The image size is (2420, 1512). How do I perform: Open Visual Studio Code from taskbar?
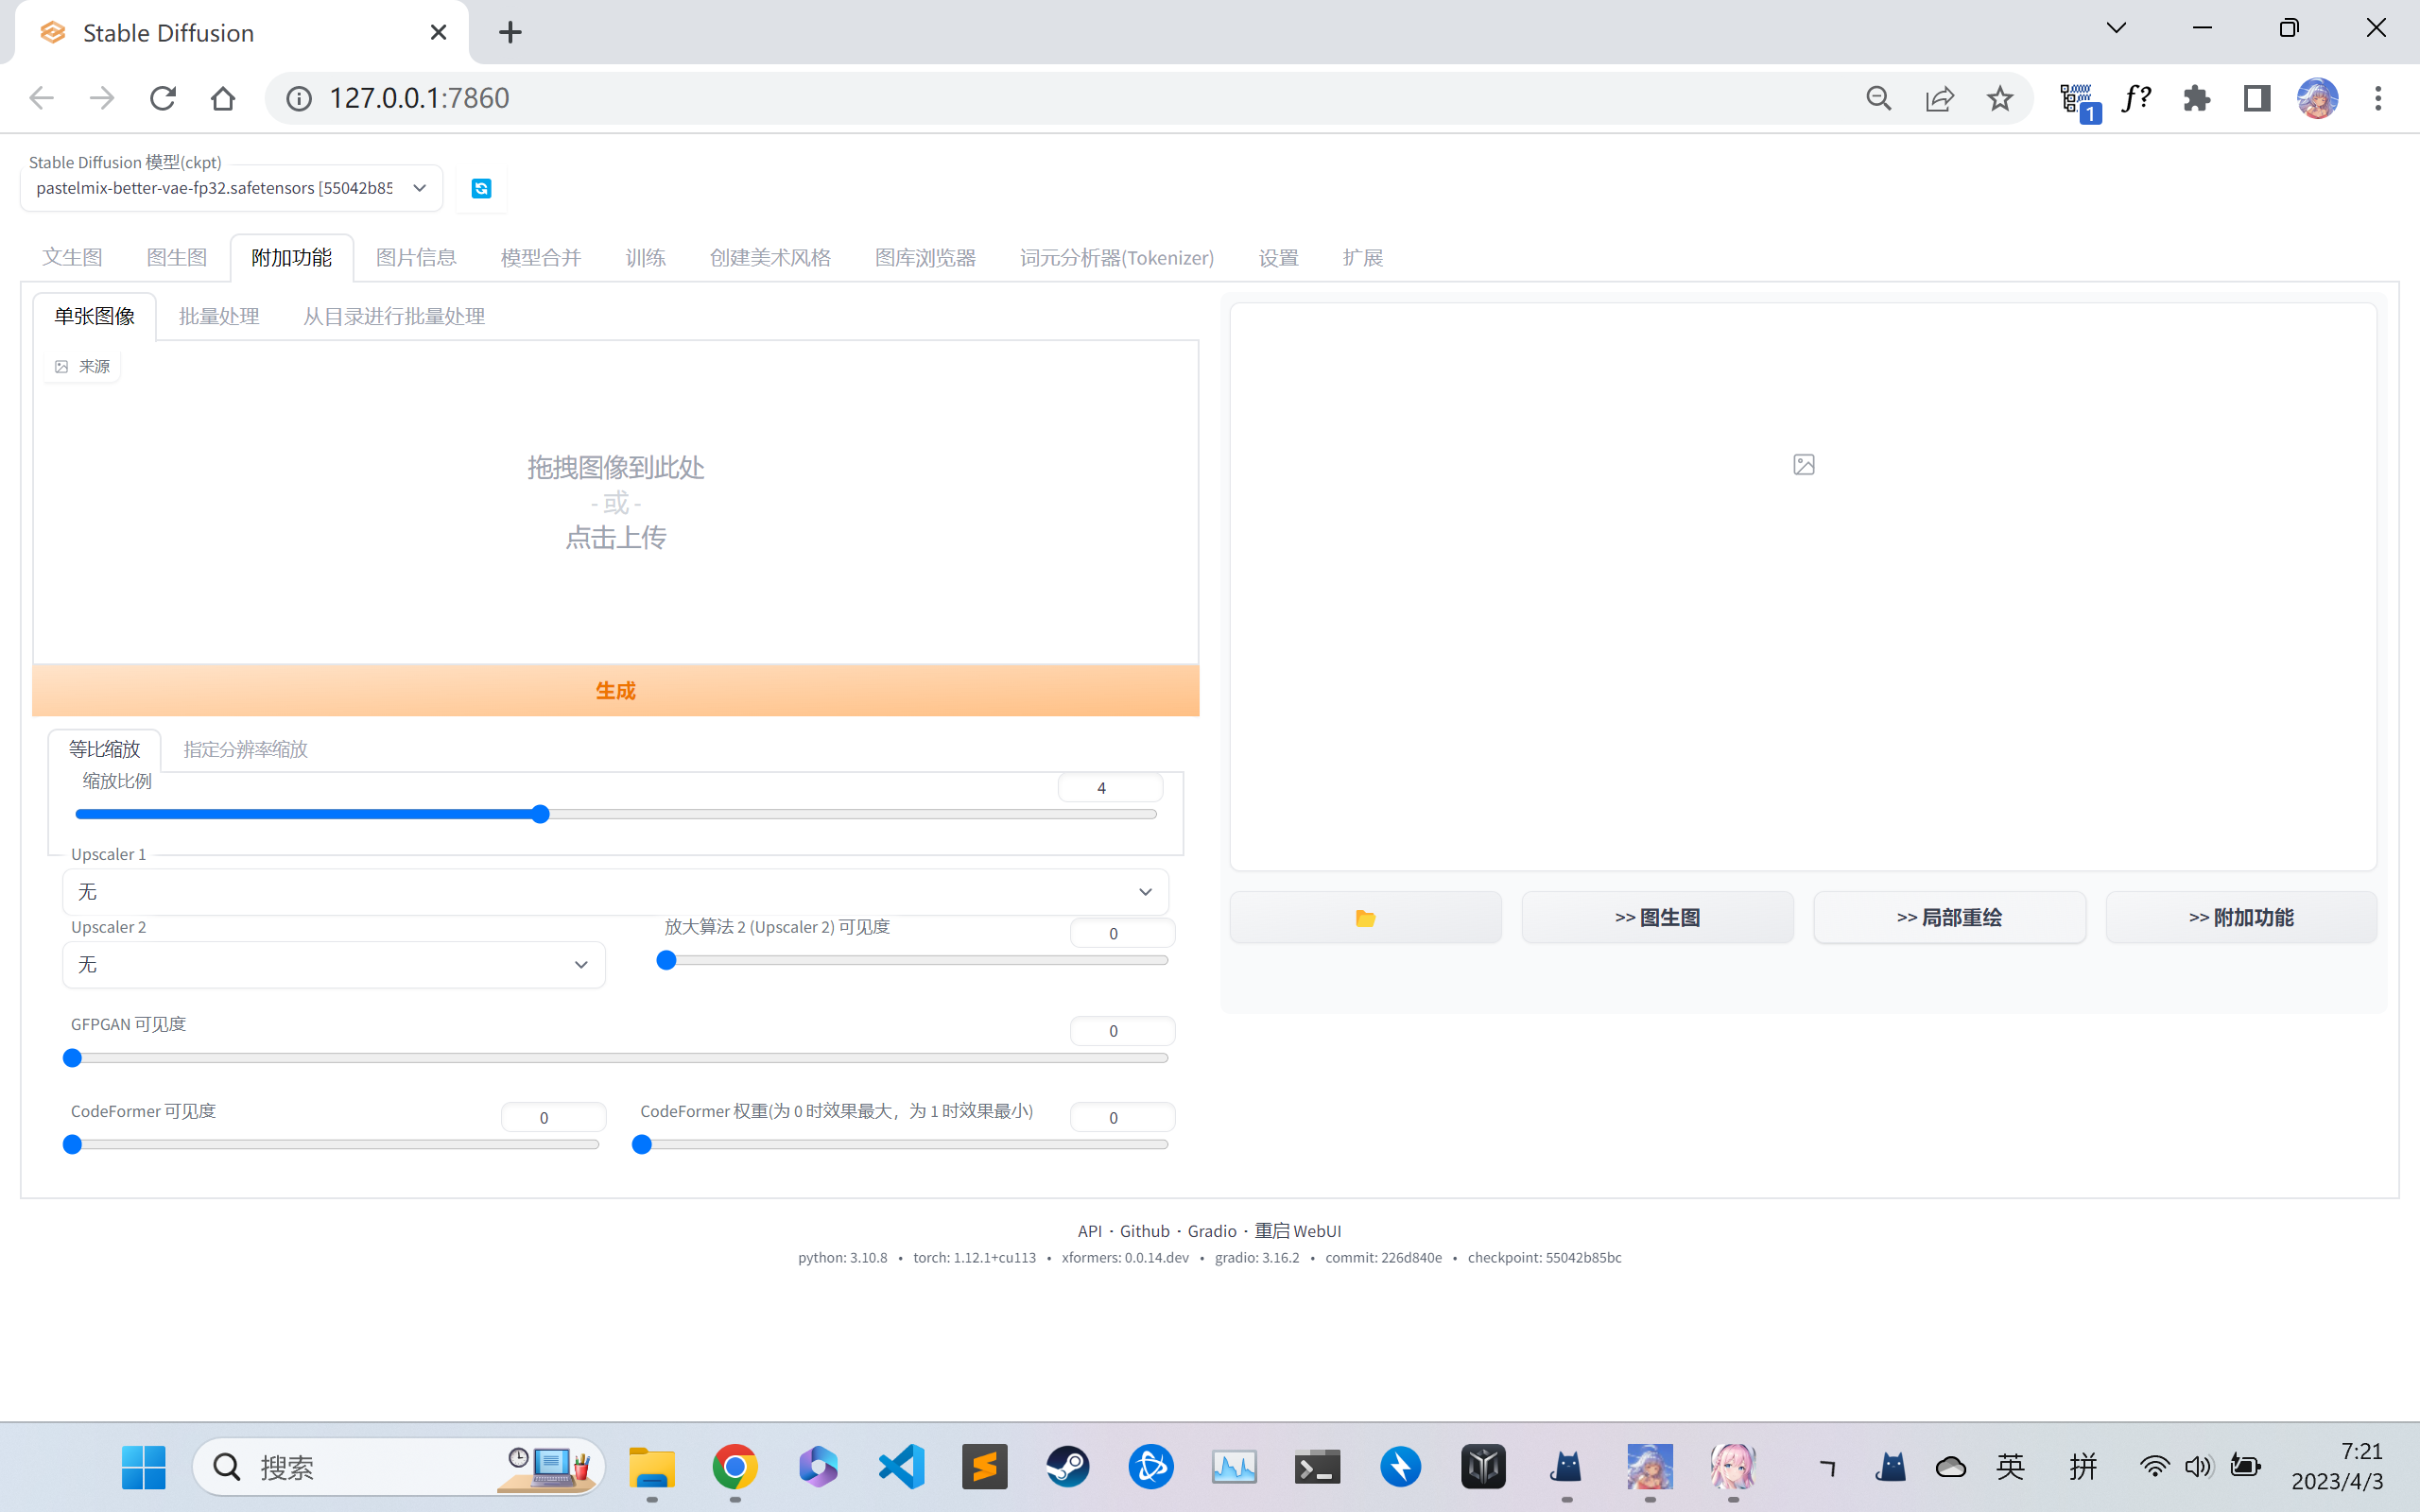click(x=901, y=1467)
